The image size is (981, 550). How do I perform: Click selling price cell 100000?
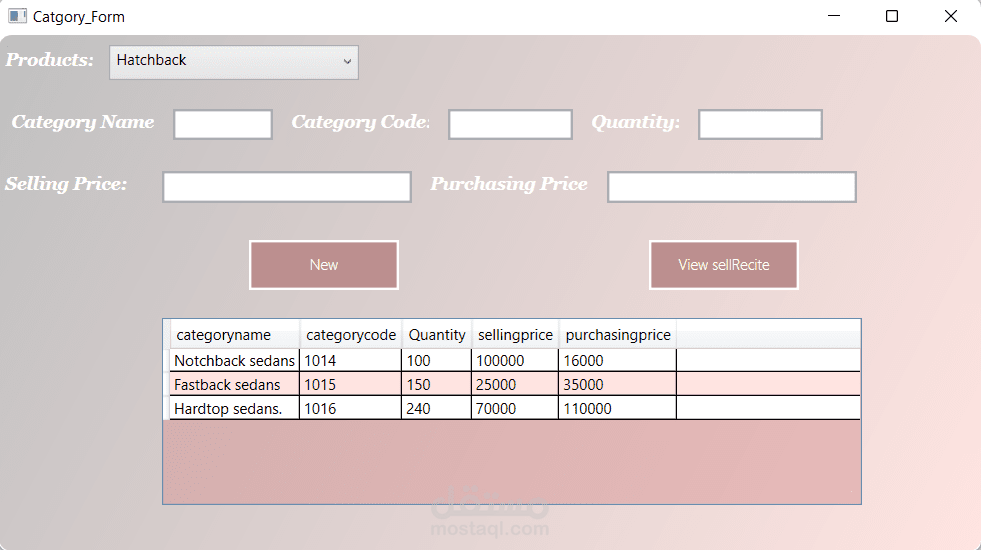515,360
